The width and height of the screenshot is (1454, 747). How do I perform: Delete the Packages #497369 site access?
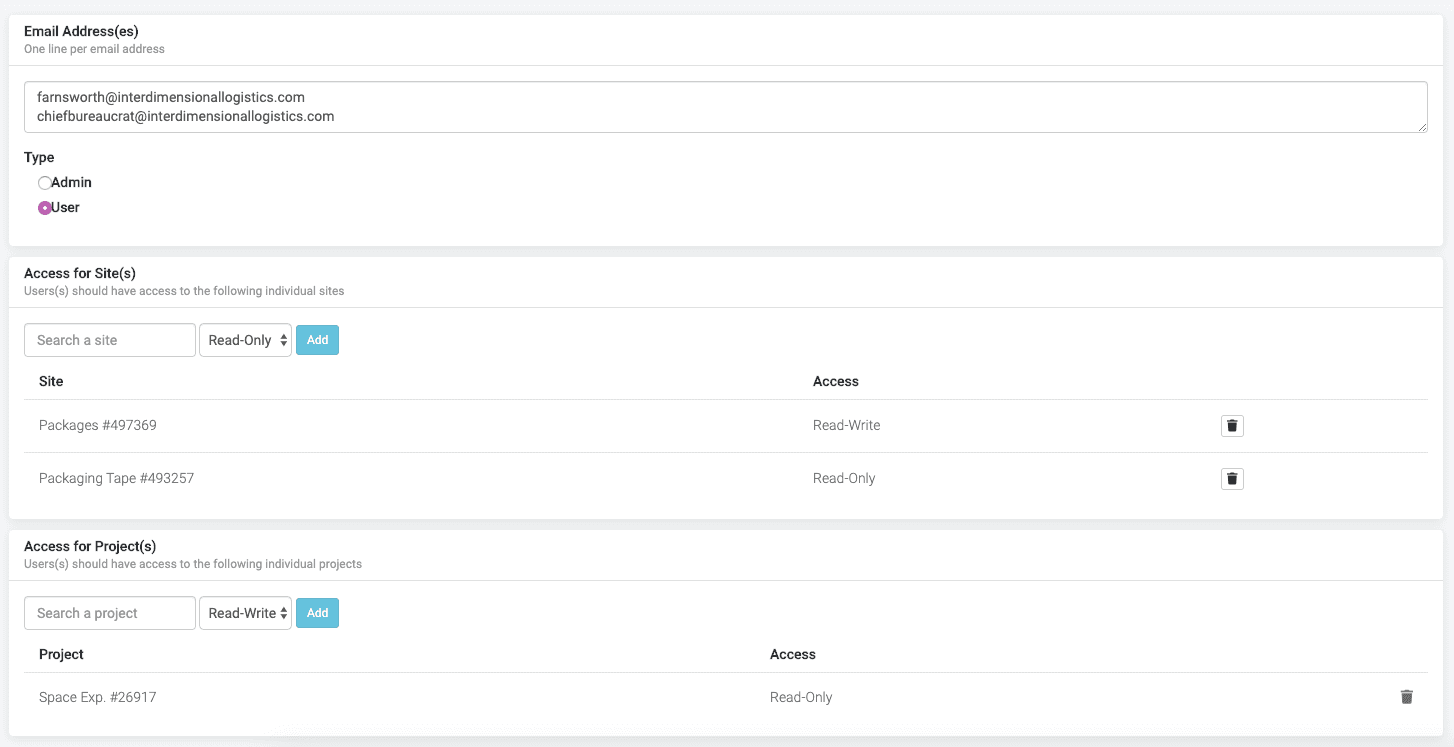(1232, 426)
